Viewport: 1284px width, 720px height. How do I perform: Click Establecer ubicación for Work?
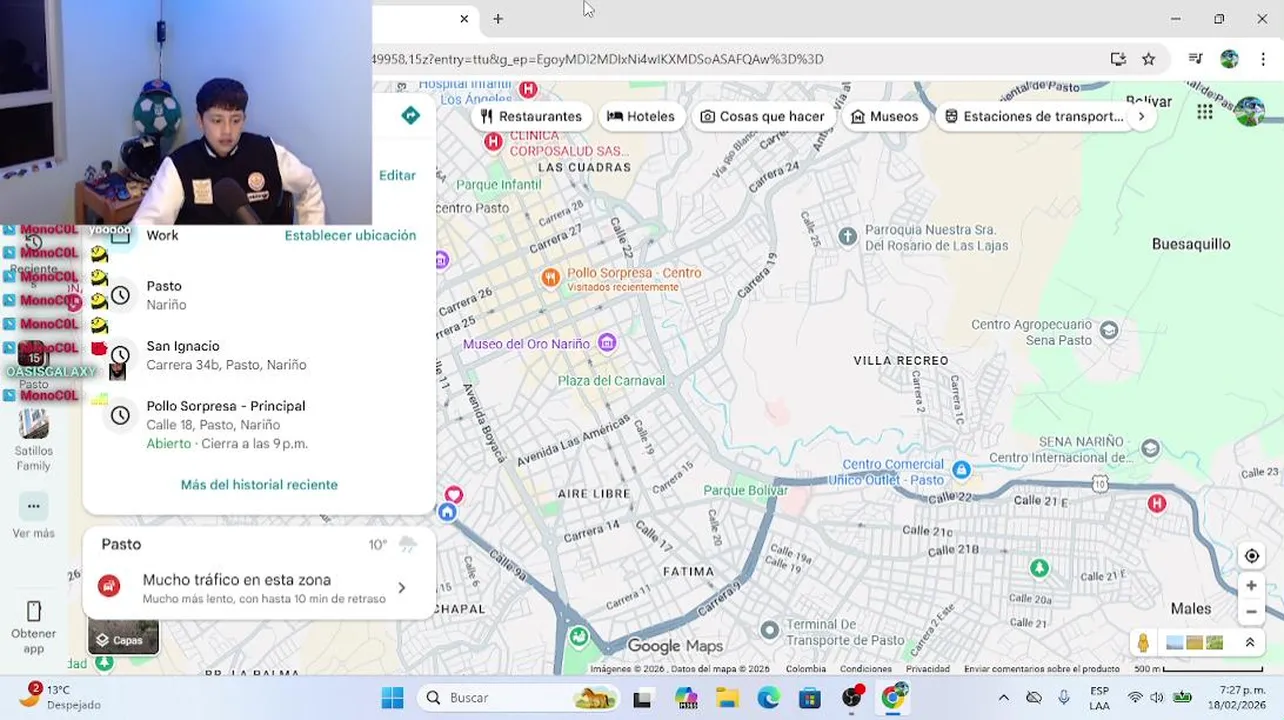[x=350, y=236]
